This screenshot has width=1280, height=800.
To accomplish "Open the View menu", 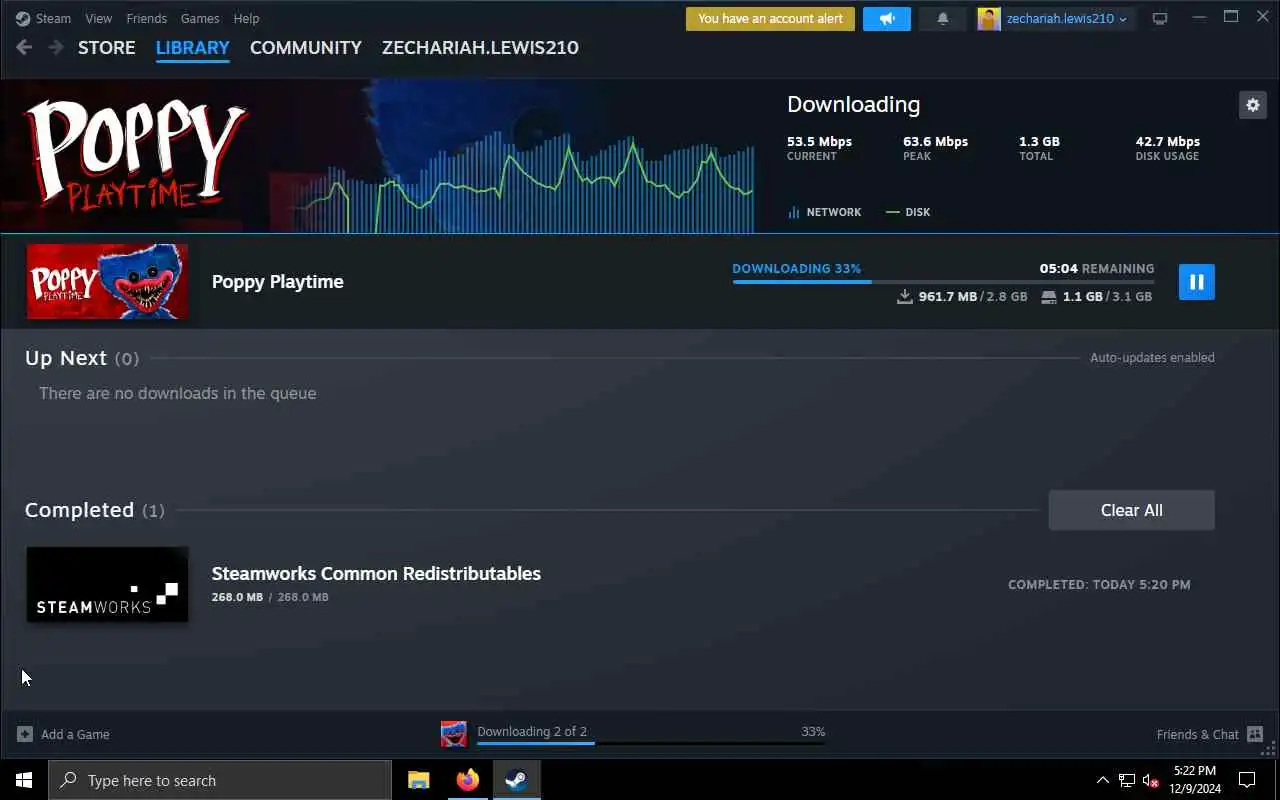I will (x=98, y=18).
